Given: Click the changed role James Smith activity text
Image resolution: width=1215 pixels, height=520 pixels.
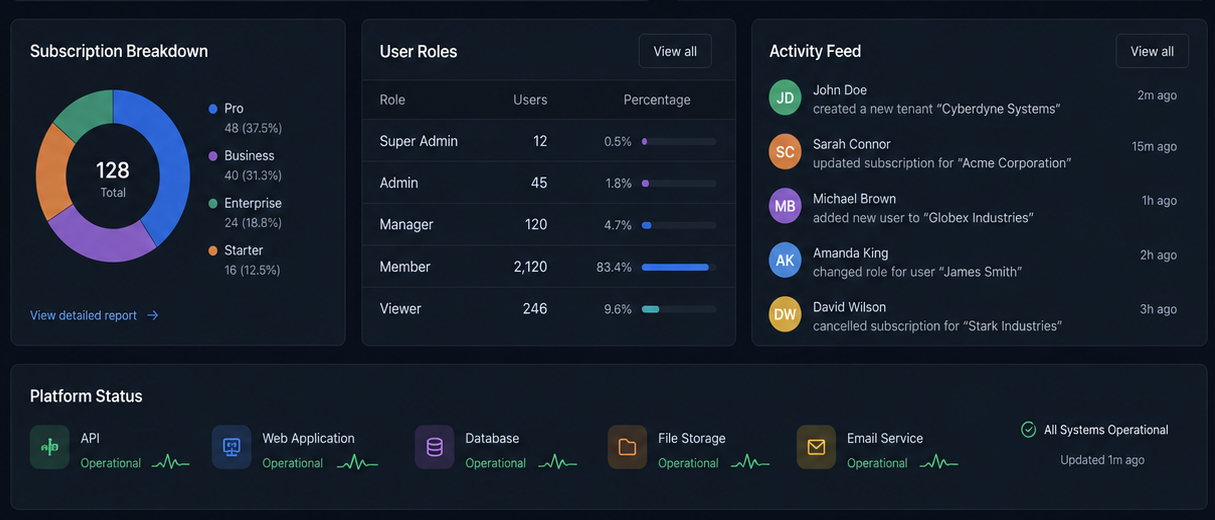Looking at the screenshot, I should tap(917, 271).
